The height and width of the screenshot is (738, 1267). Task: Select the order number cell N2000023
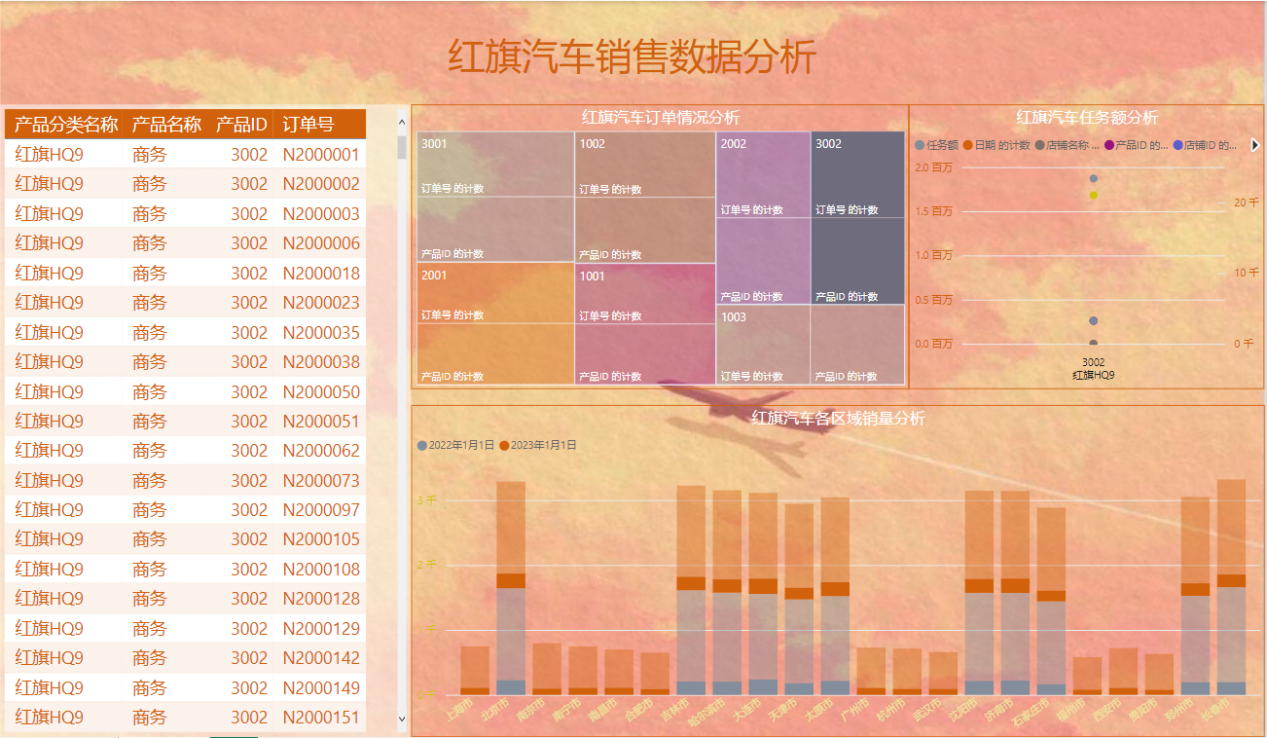(x=320, y=302)
